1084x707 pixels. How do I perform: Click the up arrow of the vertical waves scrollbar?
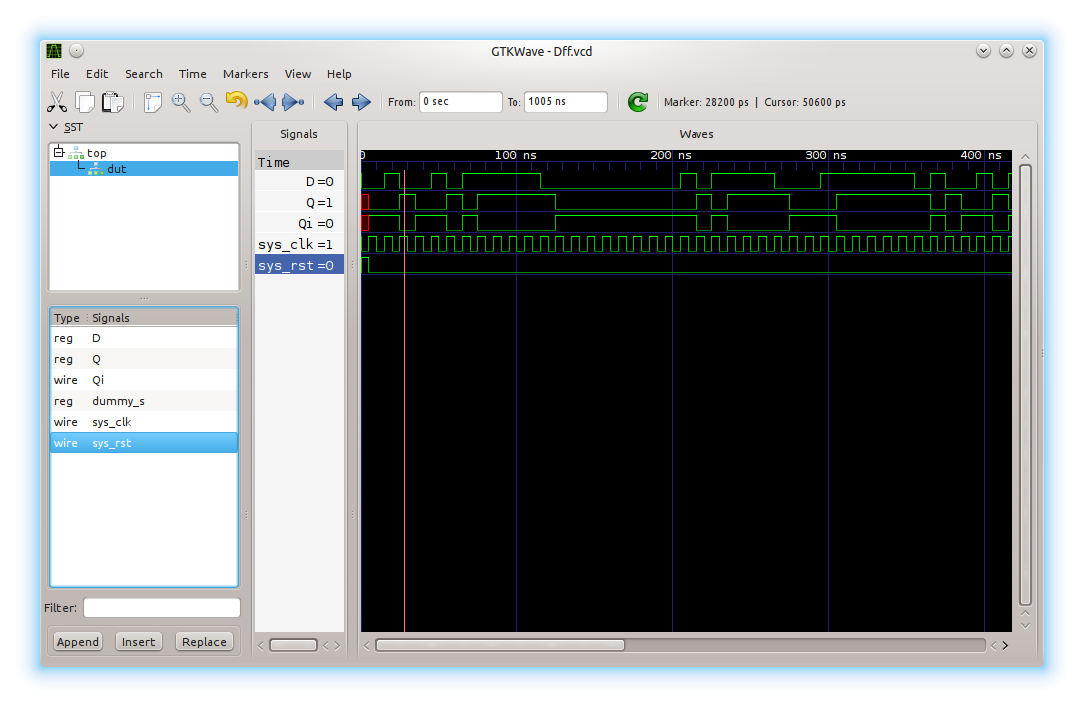pyautogui.click(x=1025, y=156)
